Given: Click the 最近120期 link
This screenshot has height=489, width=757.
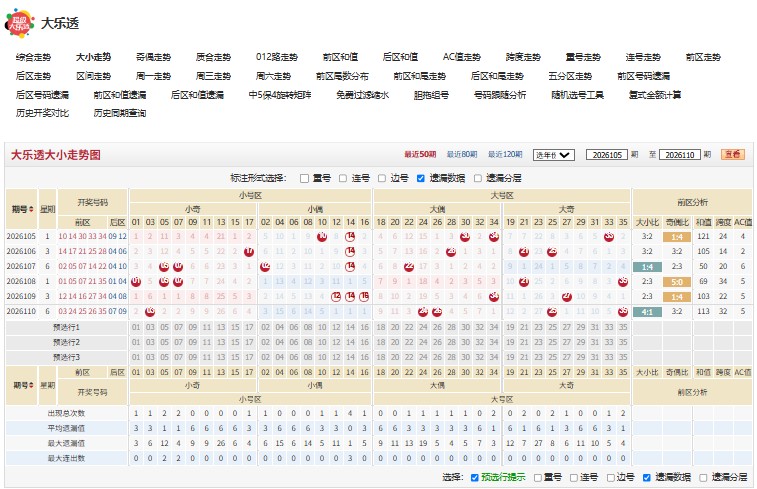Looking at the screenshot, I should (x=505, y=154).
